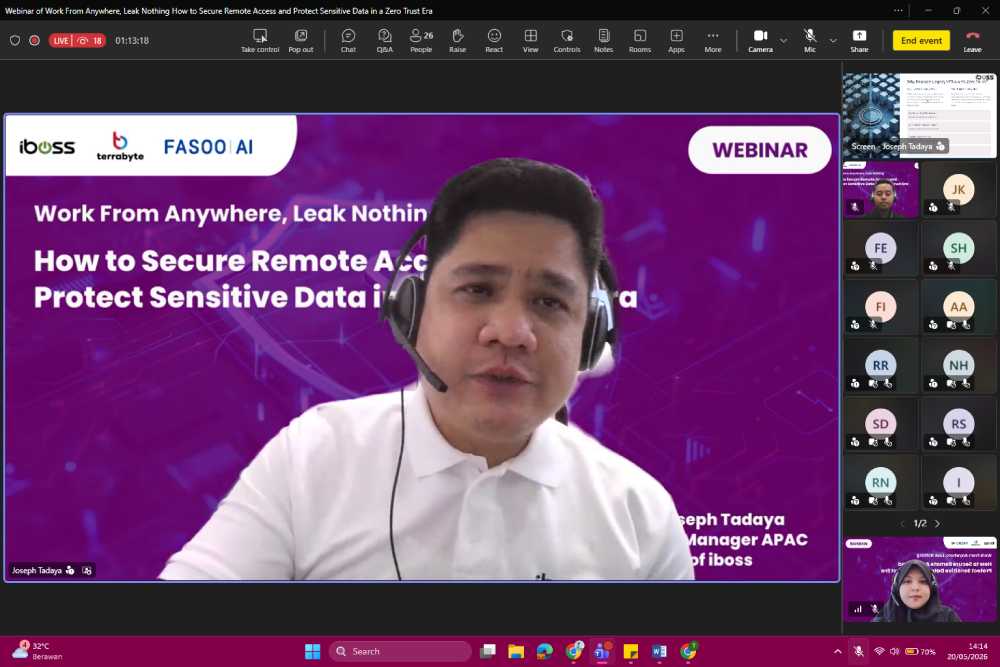Show the People list with 26 attendees
1000x667 pixels.
click(421, 41)
